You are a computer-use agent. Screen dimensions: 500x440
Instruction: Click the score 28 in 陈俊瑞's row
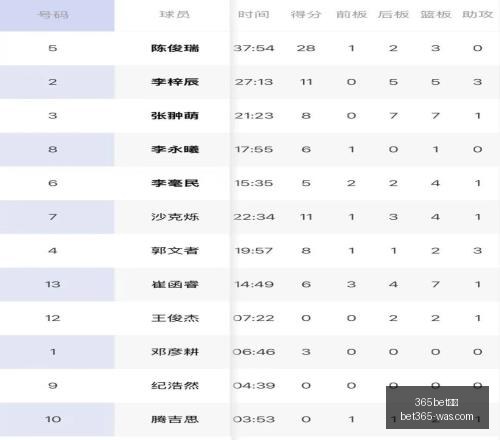306,48
